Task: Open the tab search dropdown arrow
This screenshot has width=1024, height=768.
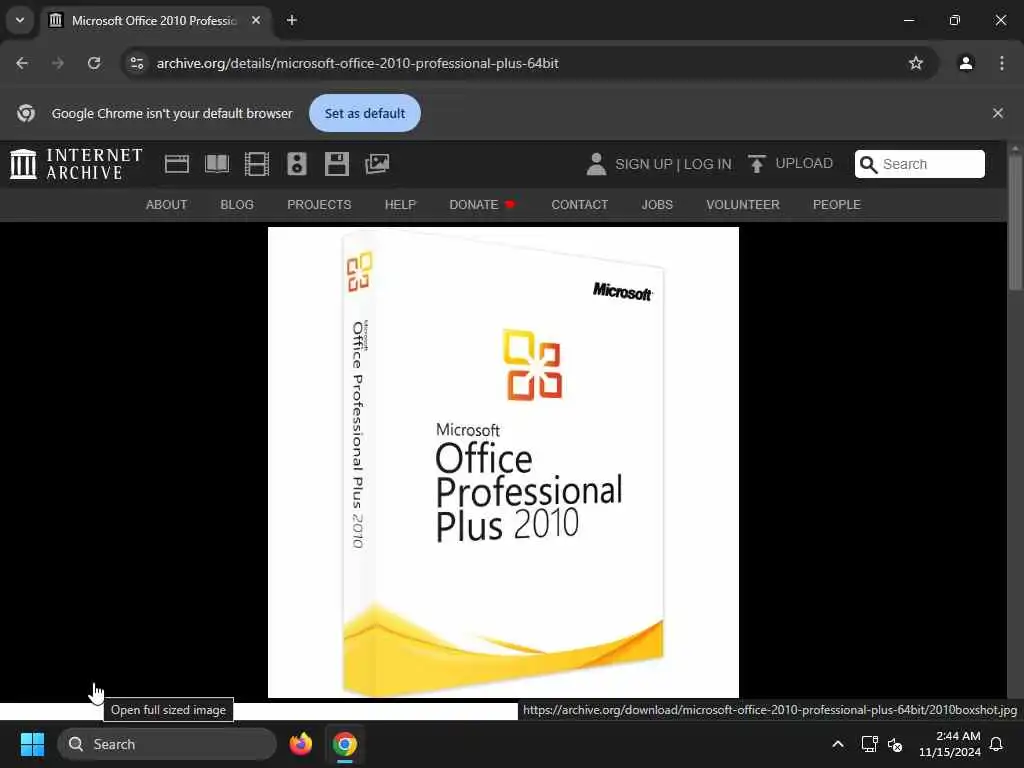Action: click(x=20, y=20)
